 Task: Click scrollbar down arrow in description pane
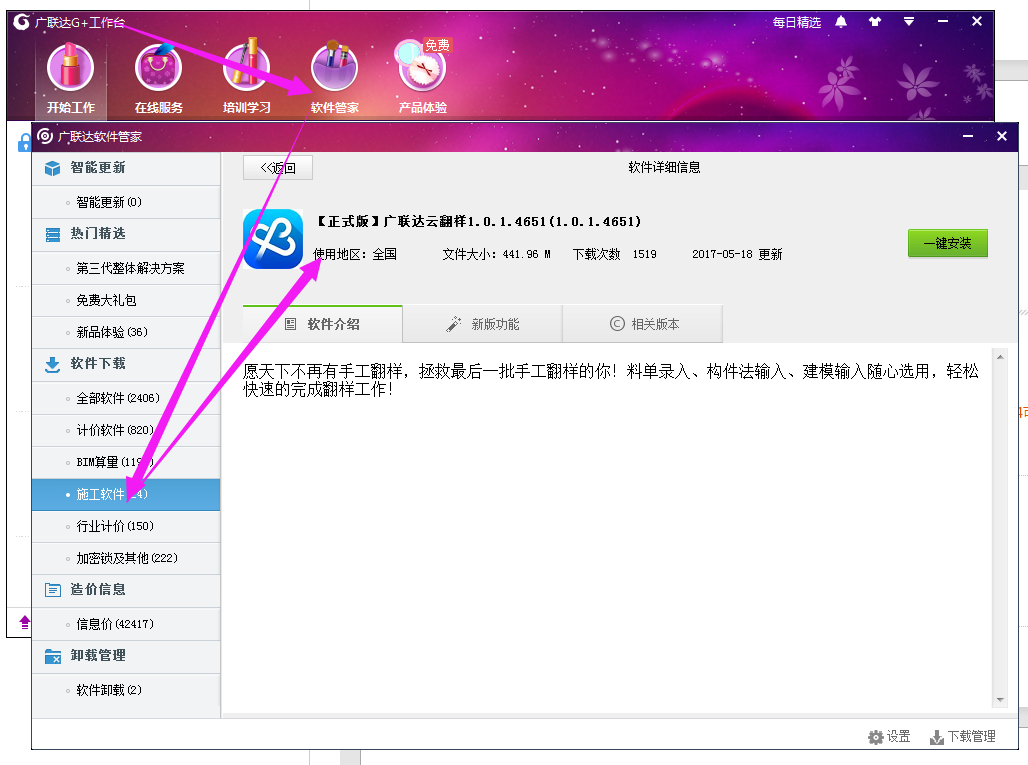[1000, 699]
